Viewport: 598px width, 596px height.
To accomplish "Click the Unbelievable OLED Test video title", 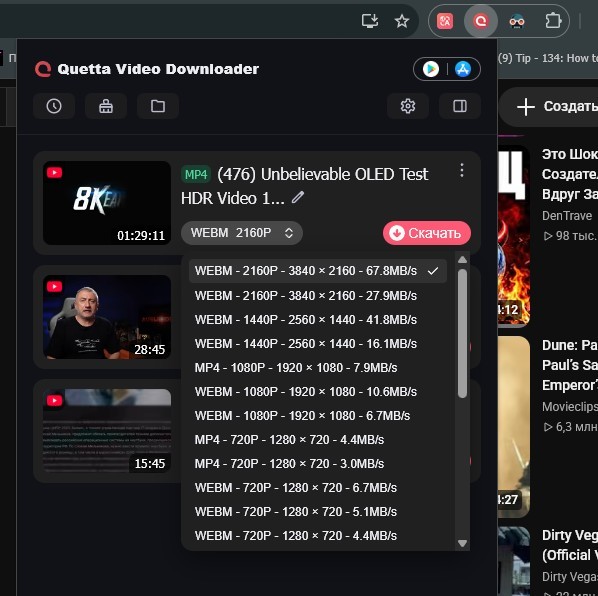I will pyautogui.click(x=304, y=186).
